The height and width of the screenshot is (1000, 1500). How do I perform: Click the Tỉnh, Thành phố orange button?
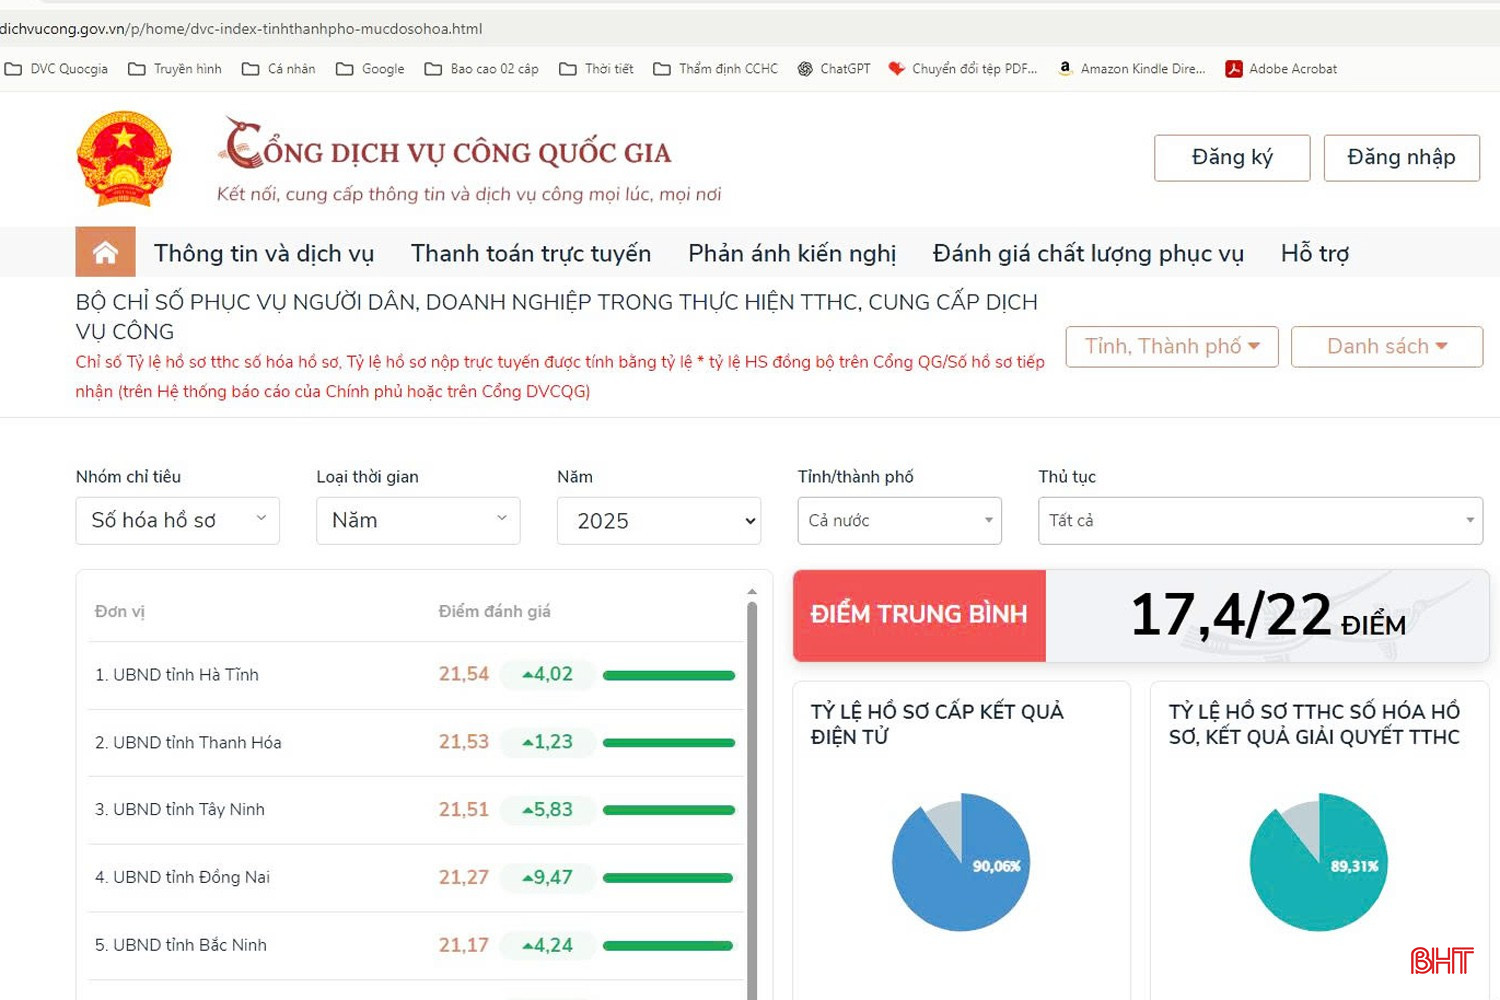tap(1171, 347)
